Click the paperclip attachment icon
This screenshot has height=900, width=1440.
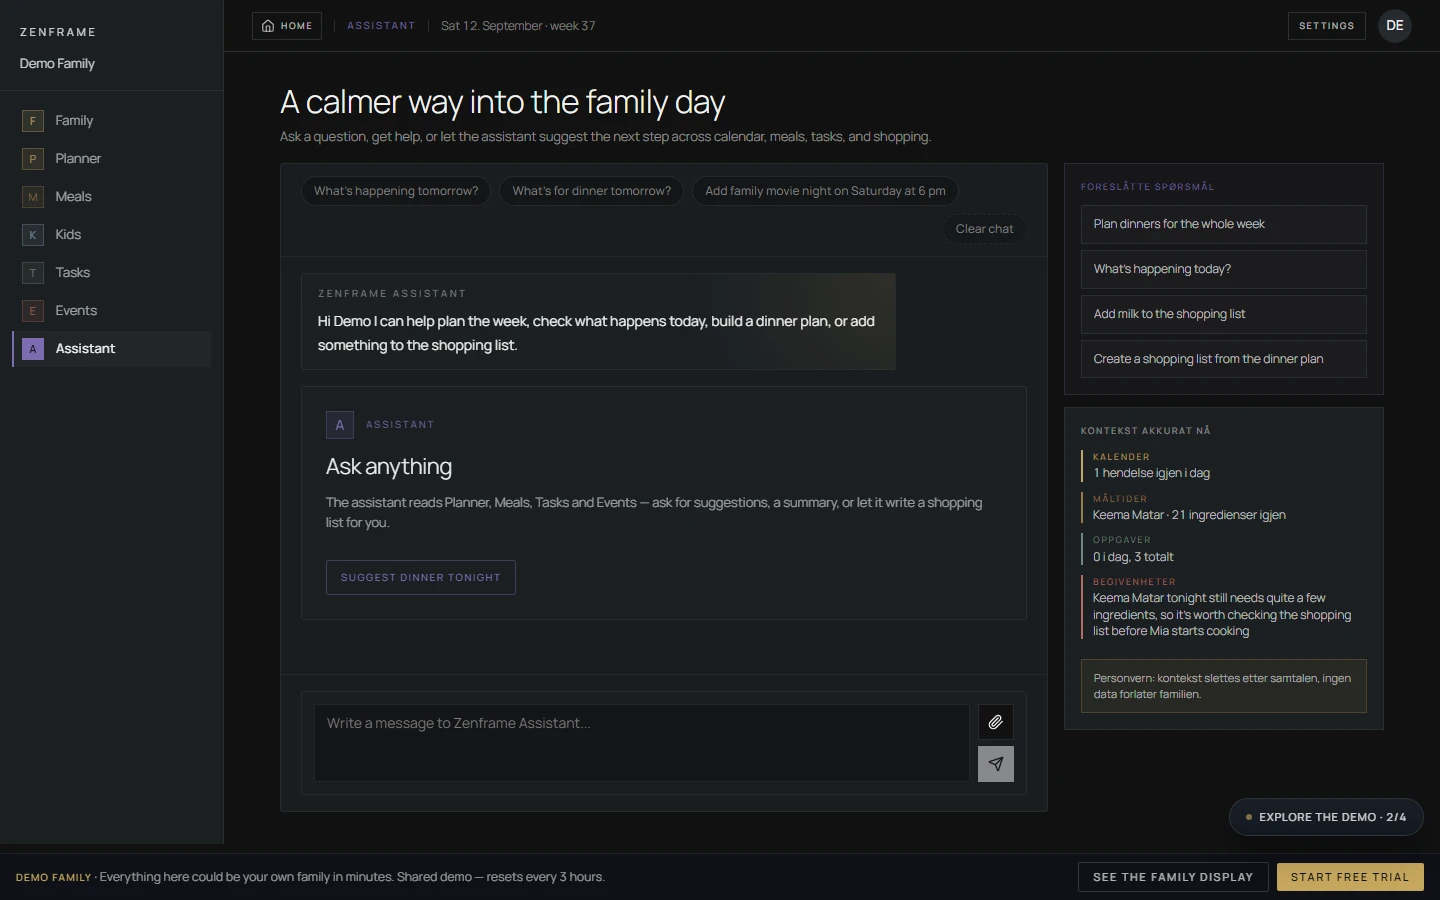[x=995, y=722]
